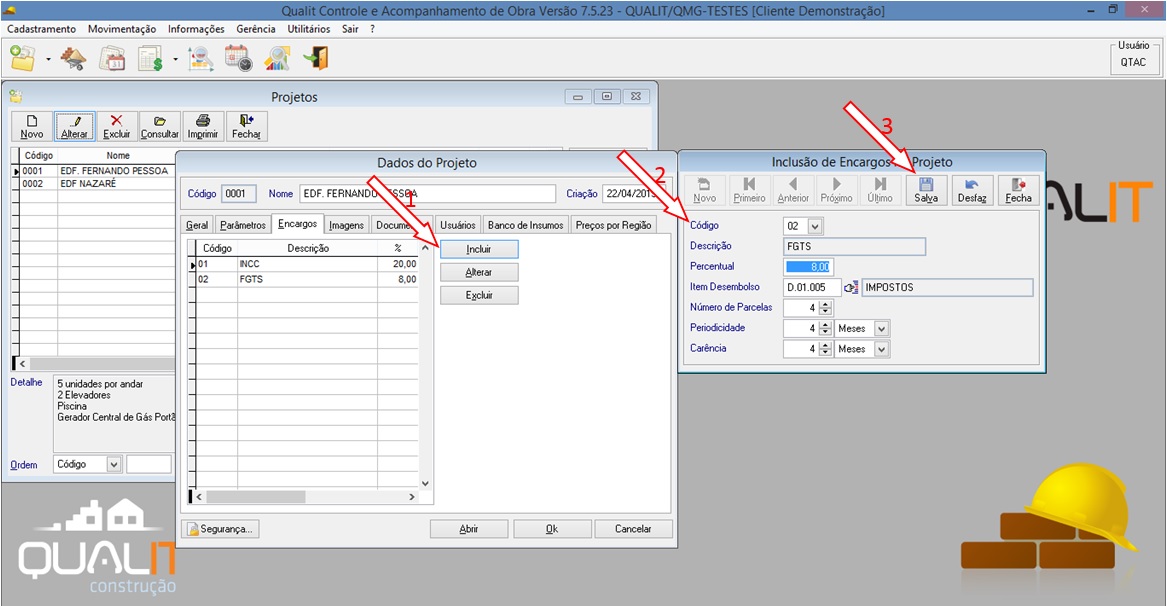Click the Percentual field showing 8,00
1167x606 pixels.
coord(808,267)
